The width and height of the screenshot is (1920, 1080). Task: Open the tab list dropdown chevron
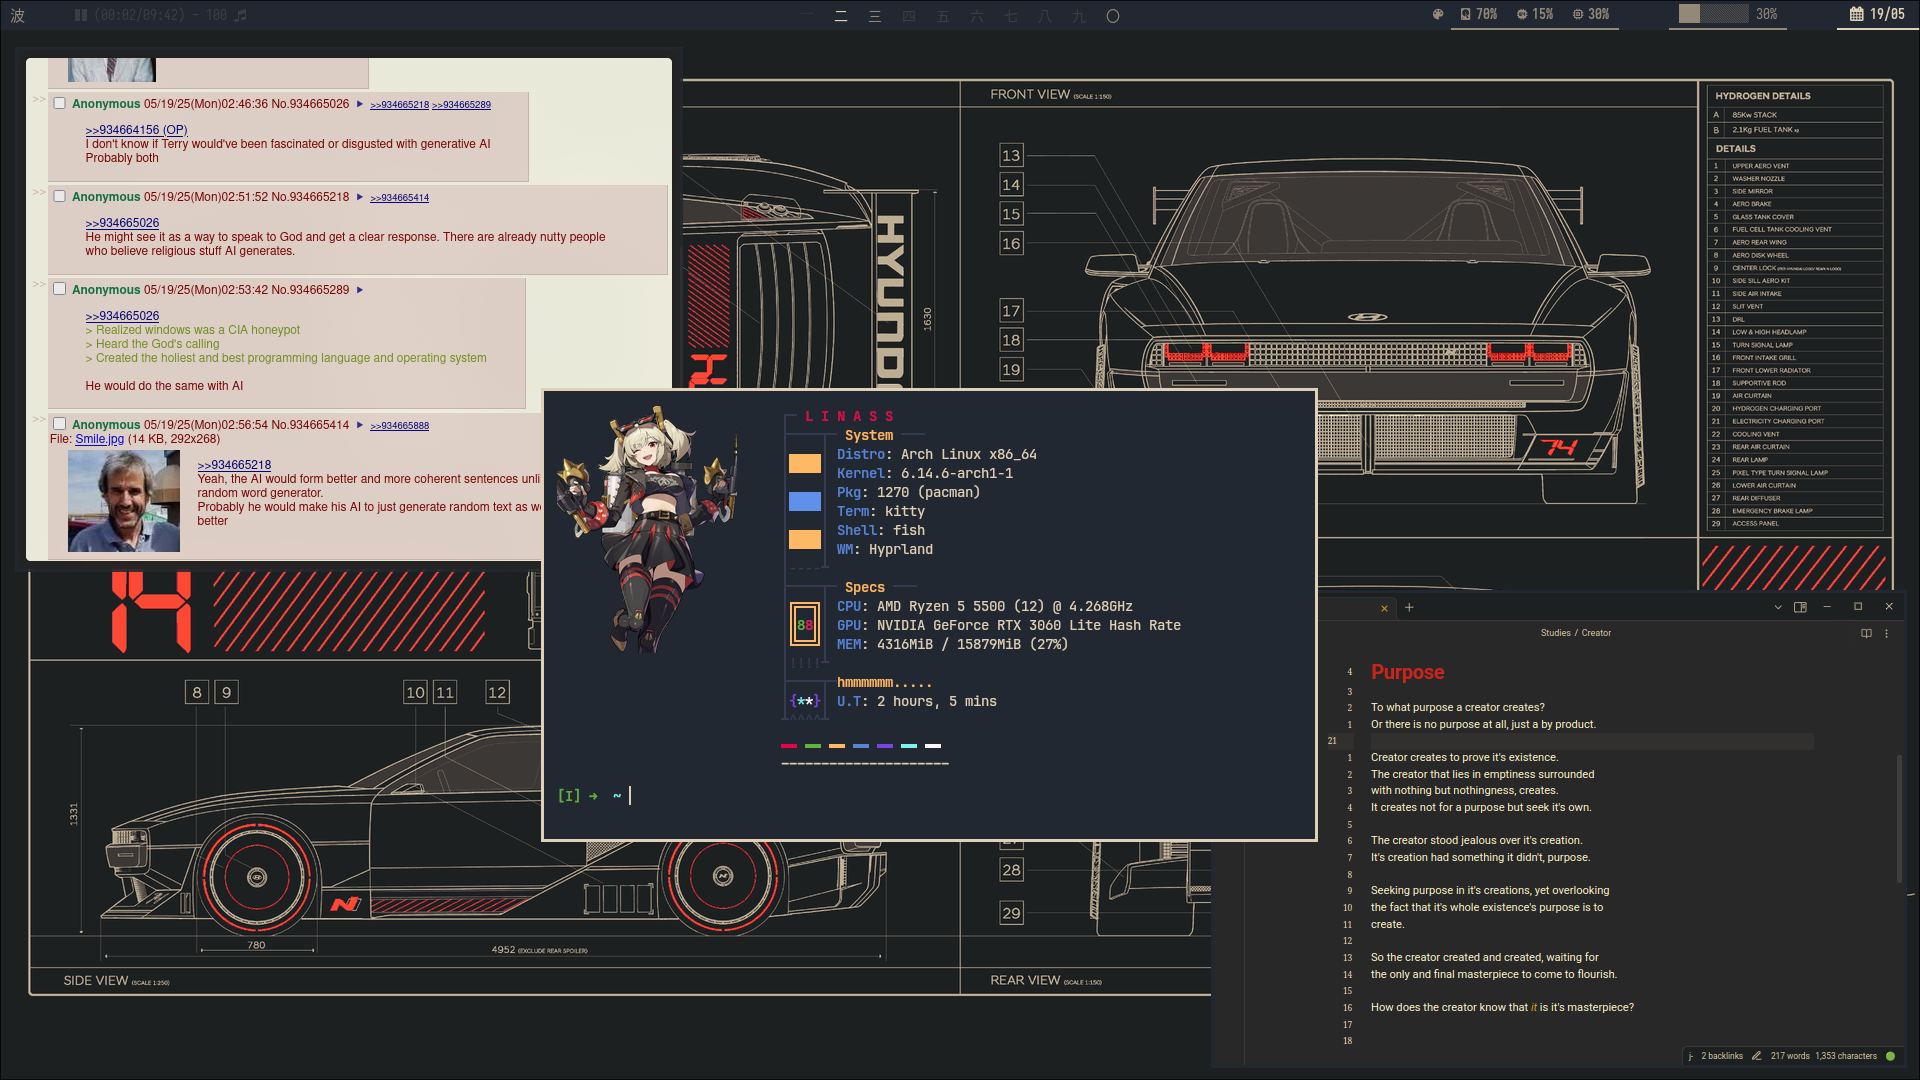tap(1778, 607)
